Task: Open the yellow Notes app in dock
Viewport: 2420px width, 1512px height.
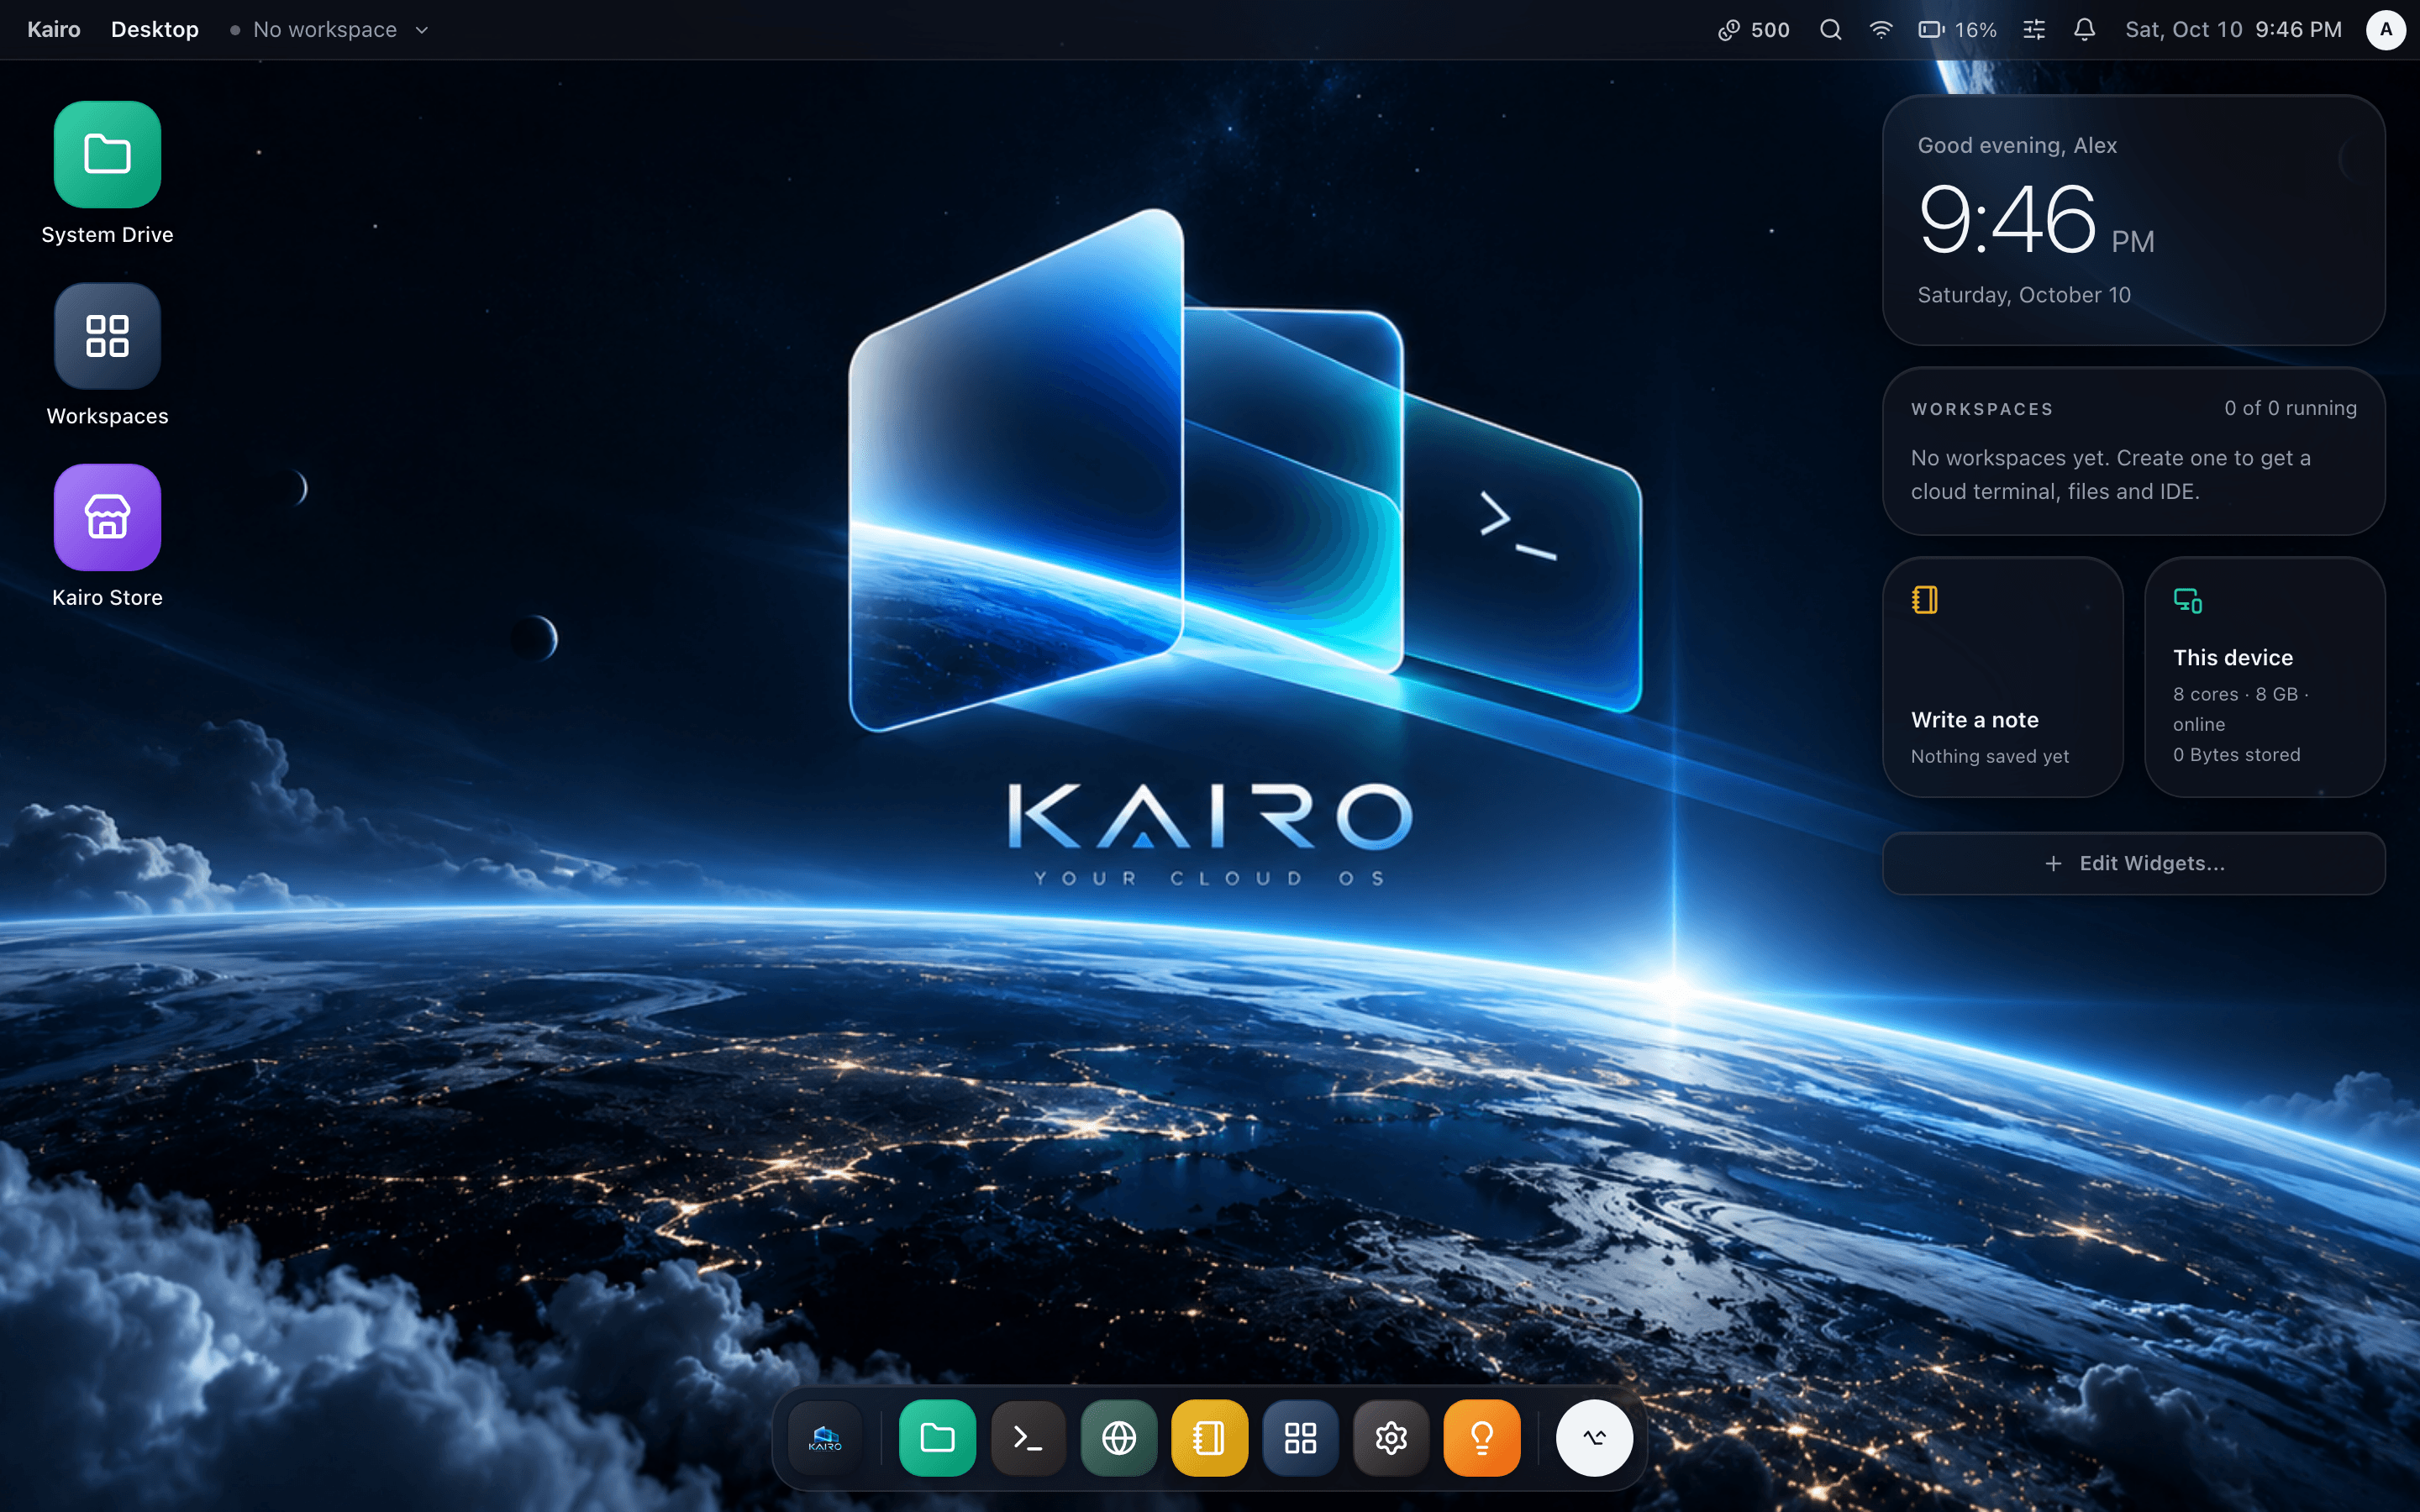Action: pos(1210,1438)
